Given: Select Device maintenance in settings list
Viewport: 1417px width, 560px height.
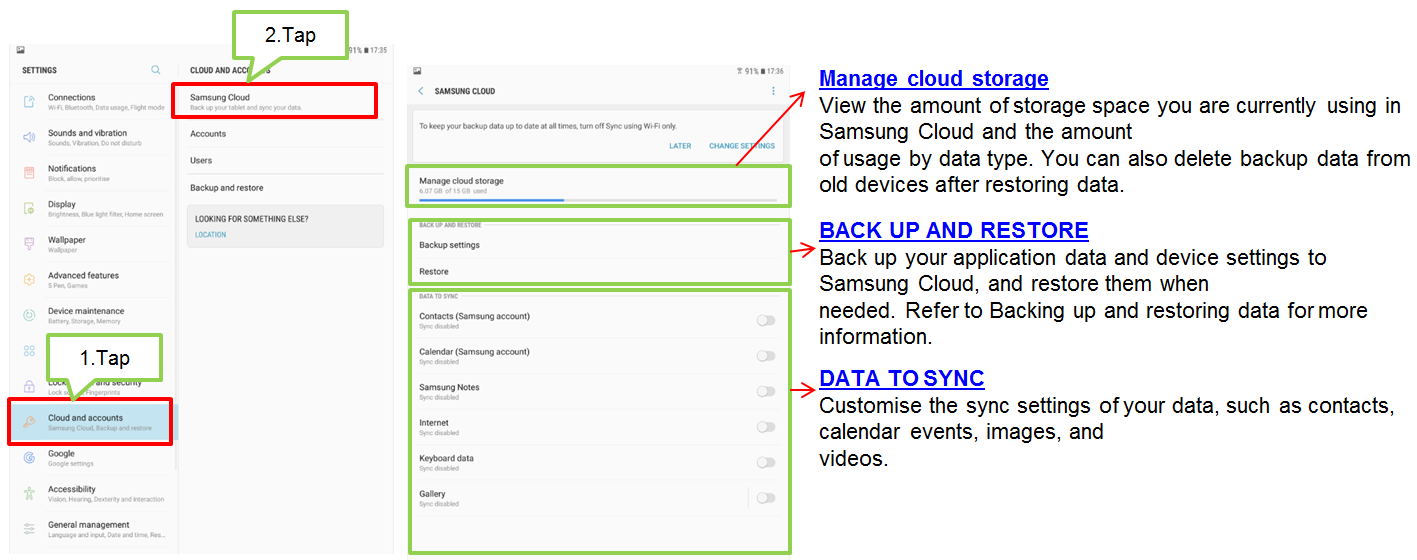Looking at the screenshot, I should click(x=95, y=315).
